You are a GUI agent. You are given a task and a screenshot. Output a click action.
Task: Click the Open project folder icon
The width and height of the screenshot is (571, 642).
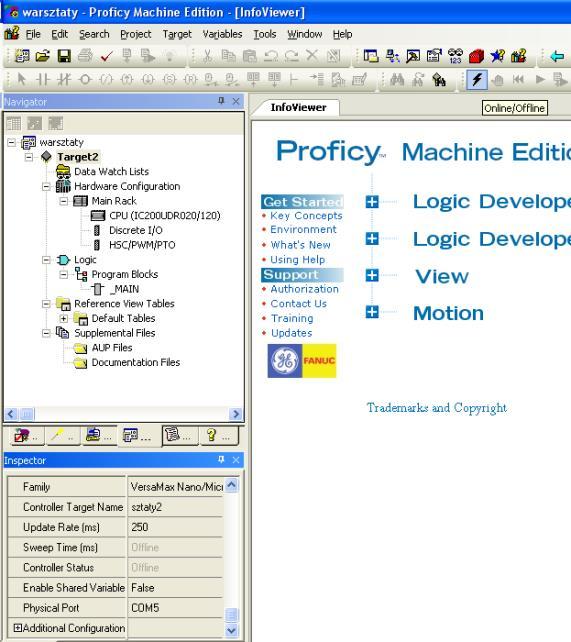[x=42, y=56]
